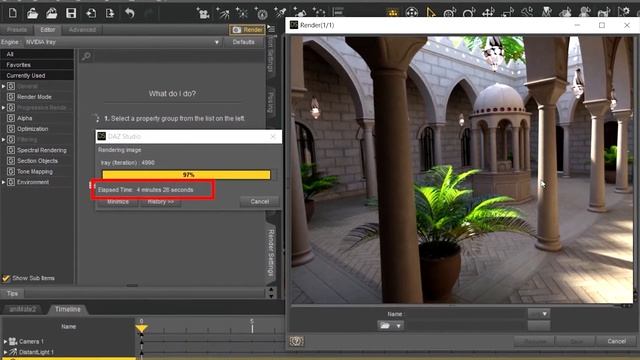Click the search magnifier icon in Render Settings
The image size is (640, 360).
(86, 56)
